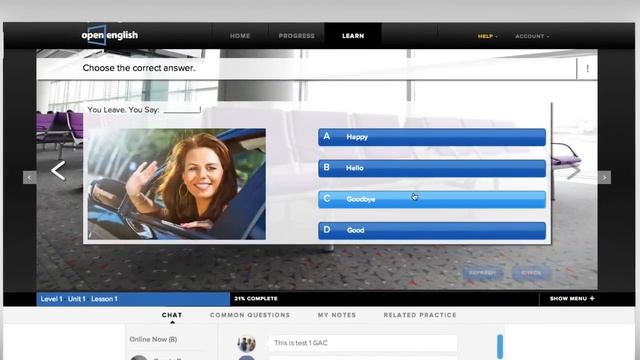640x360 pixels.
Task: Choose answer B Hello
Action: pyautogui.click(x=432, y=168)
